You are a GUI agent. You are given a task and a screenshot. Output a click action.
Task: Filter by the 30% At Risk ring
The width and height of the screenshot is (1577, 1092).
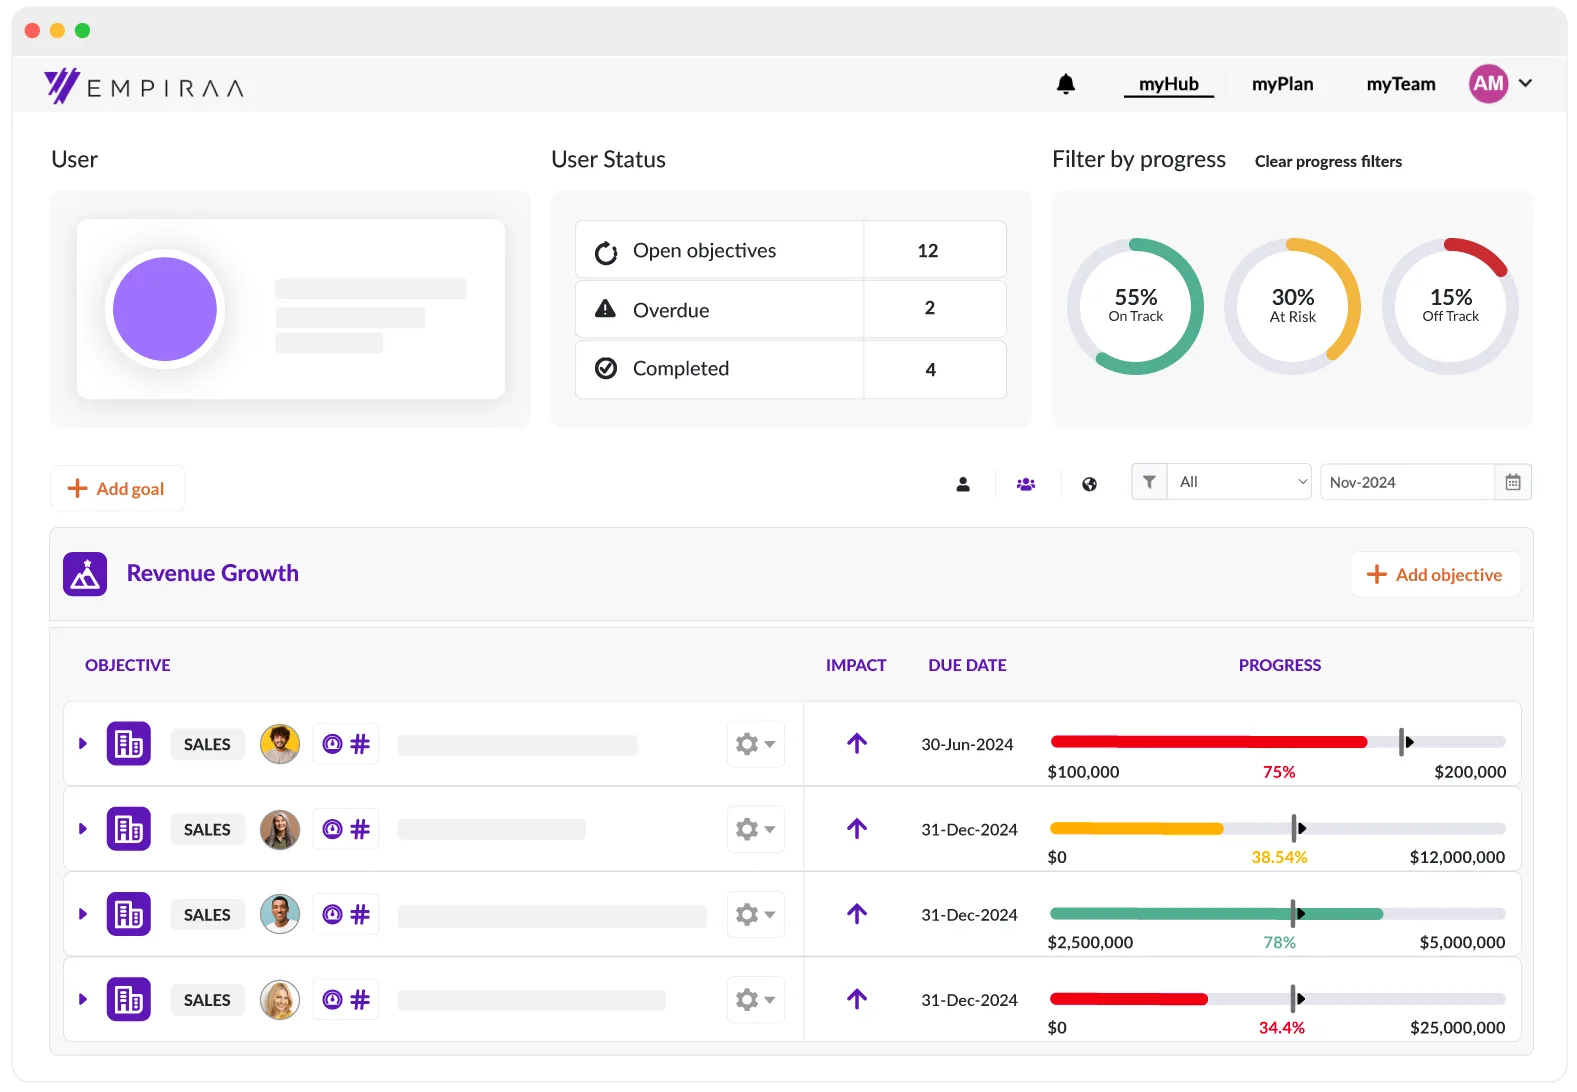click(1292, 306)
